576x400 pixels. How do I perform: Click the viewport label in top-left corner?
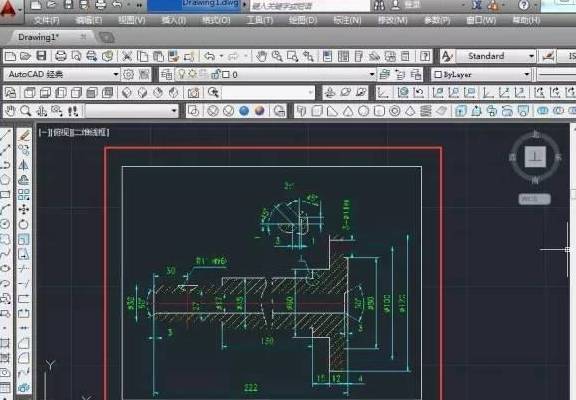tap(74, 132)
